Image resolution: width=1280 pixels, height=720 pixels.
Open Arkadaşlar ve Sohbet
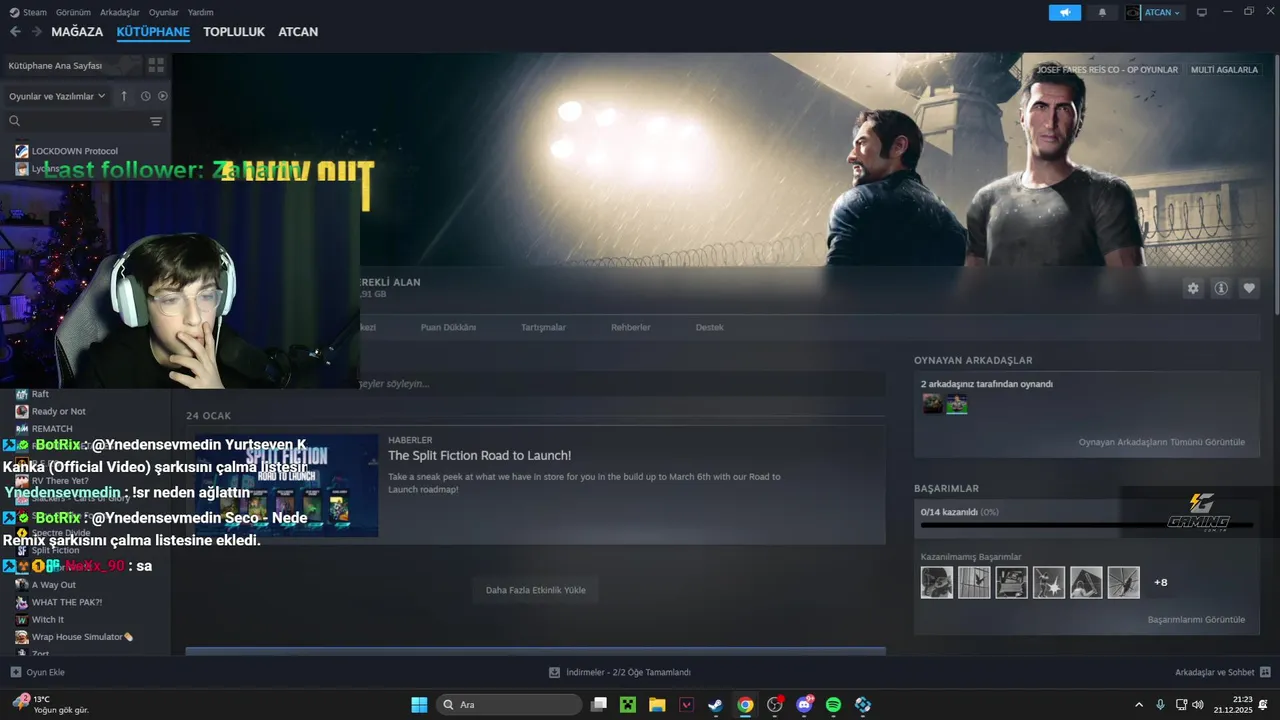tap(1222, 672)
